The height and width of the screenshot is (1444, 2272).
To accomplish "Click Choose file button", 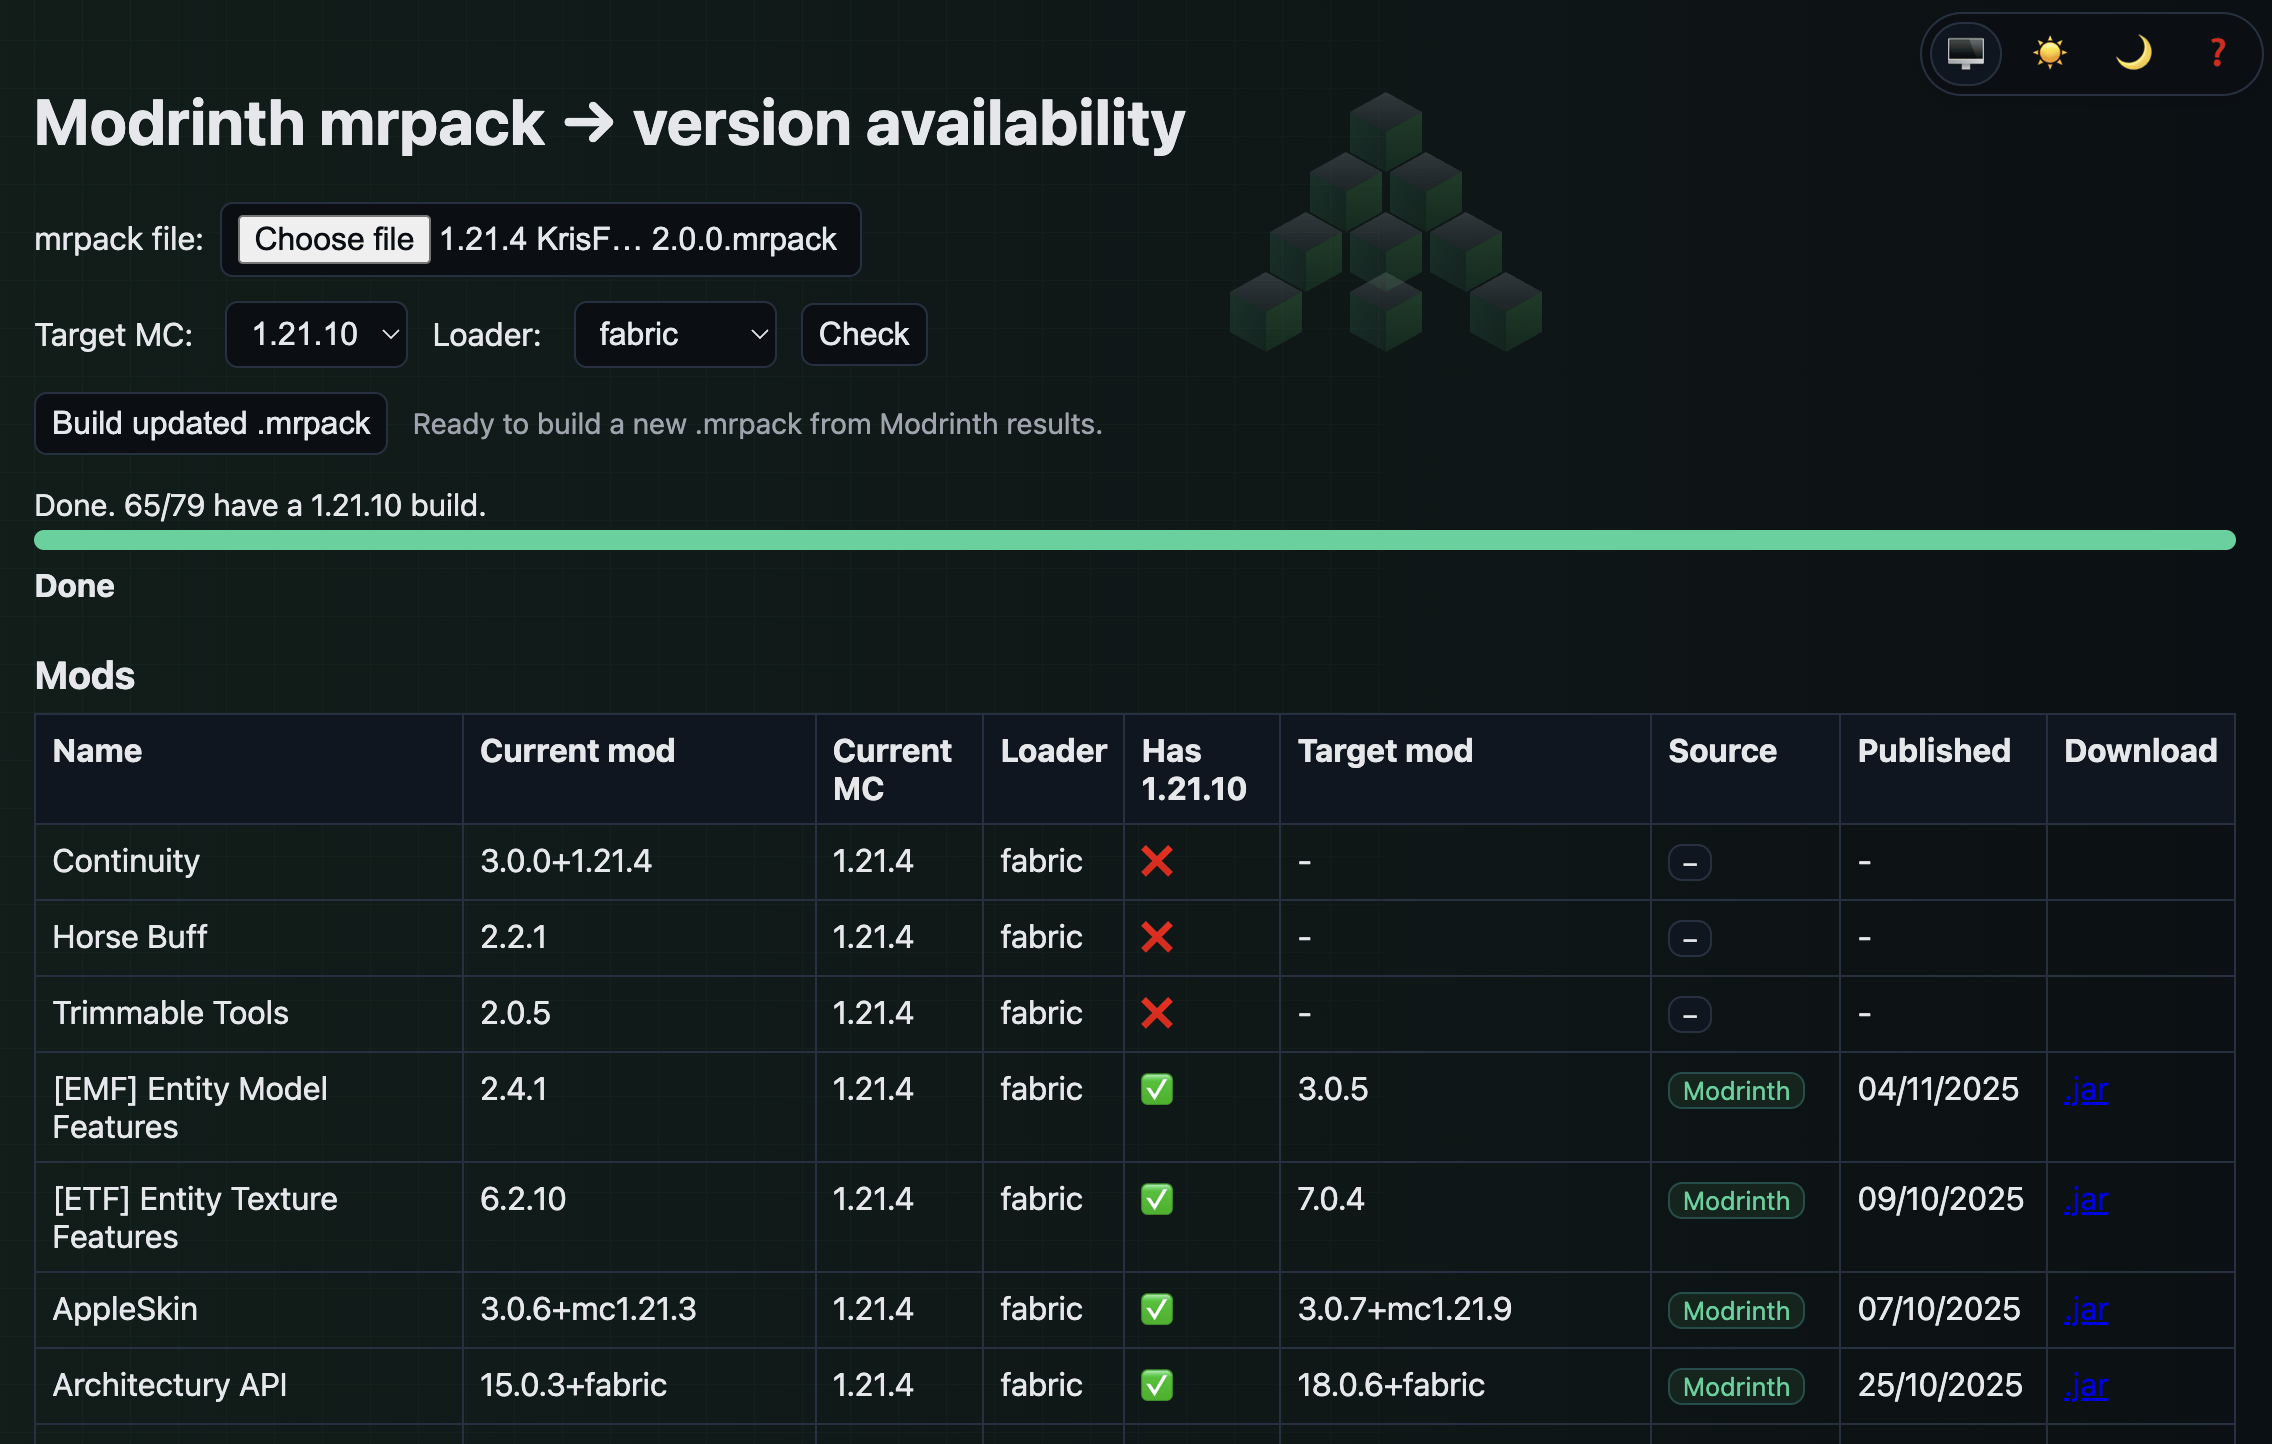I will (x=334, y=239).
